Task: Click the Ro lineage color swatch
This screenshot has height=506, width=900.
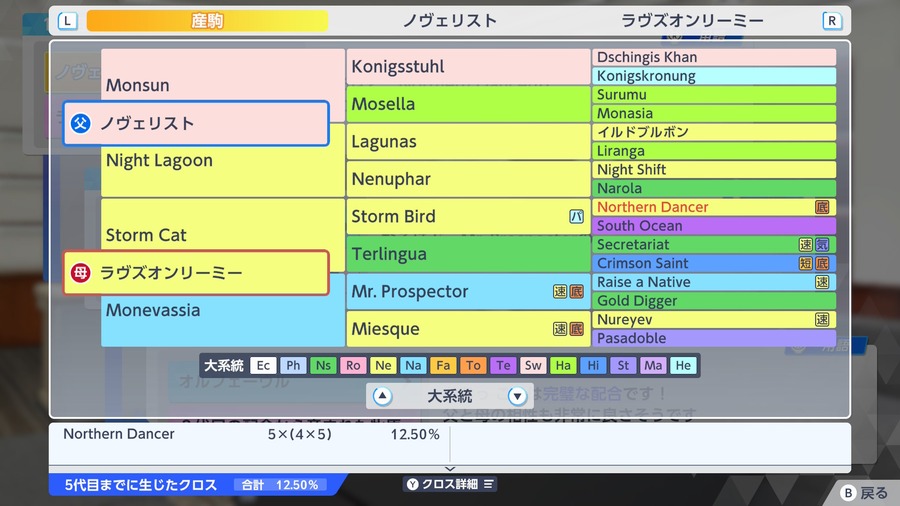Action: click(x=353, y=365)
